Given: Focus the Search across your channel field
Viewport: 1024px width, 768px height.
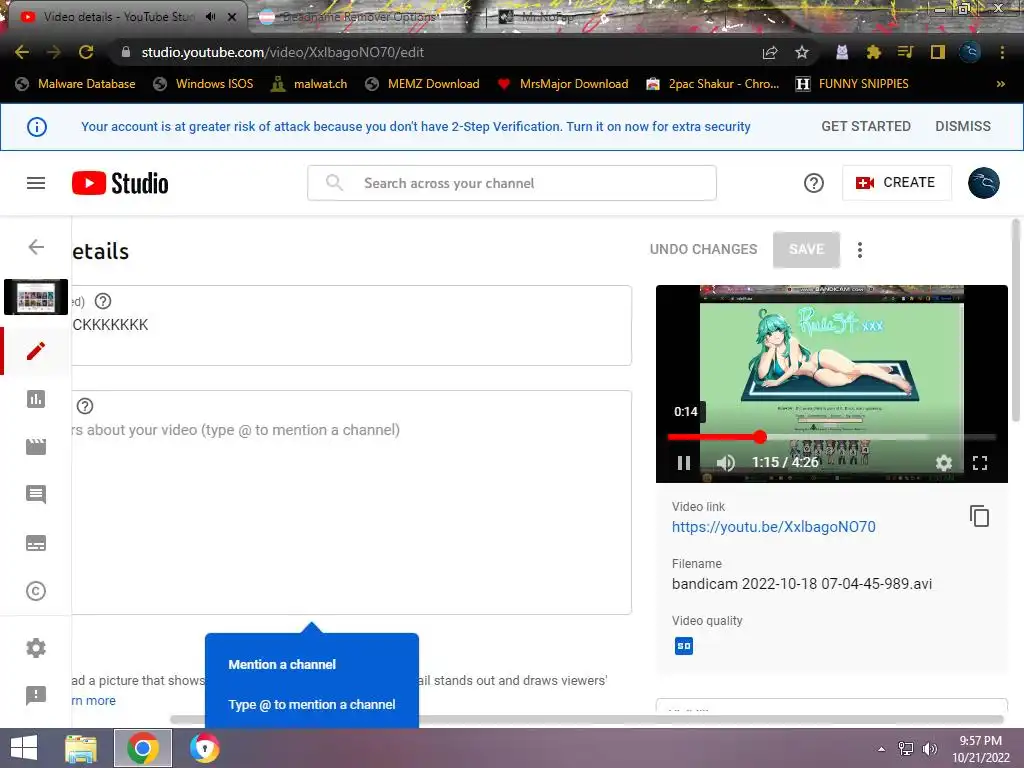Looking at the screenshot, I should [511, 183].
